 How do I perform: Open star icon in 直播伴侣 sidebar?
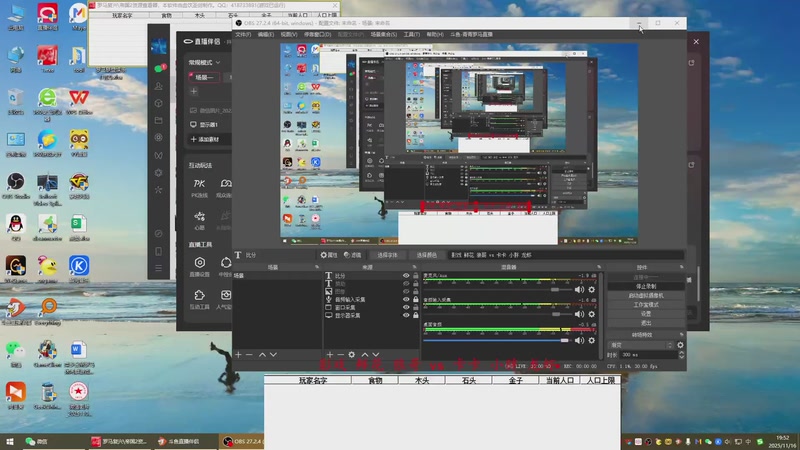coord(159,189)
